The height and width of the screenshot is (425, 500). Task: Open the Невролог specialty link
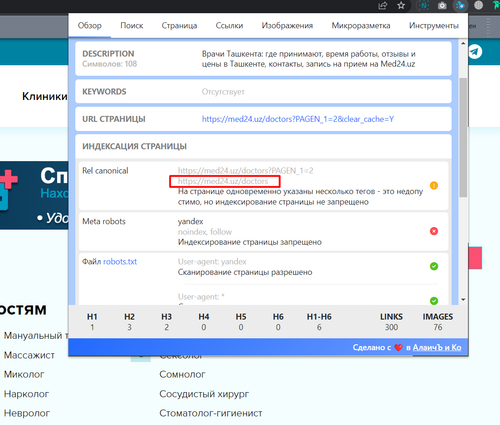click(27, 413)
